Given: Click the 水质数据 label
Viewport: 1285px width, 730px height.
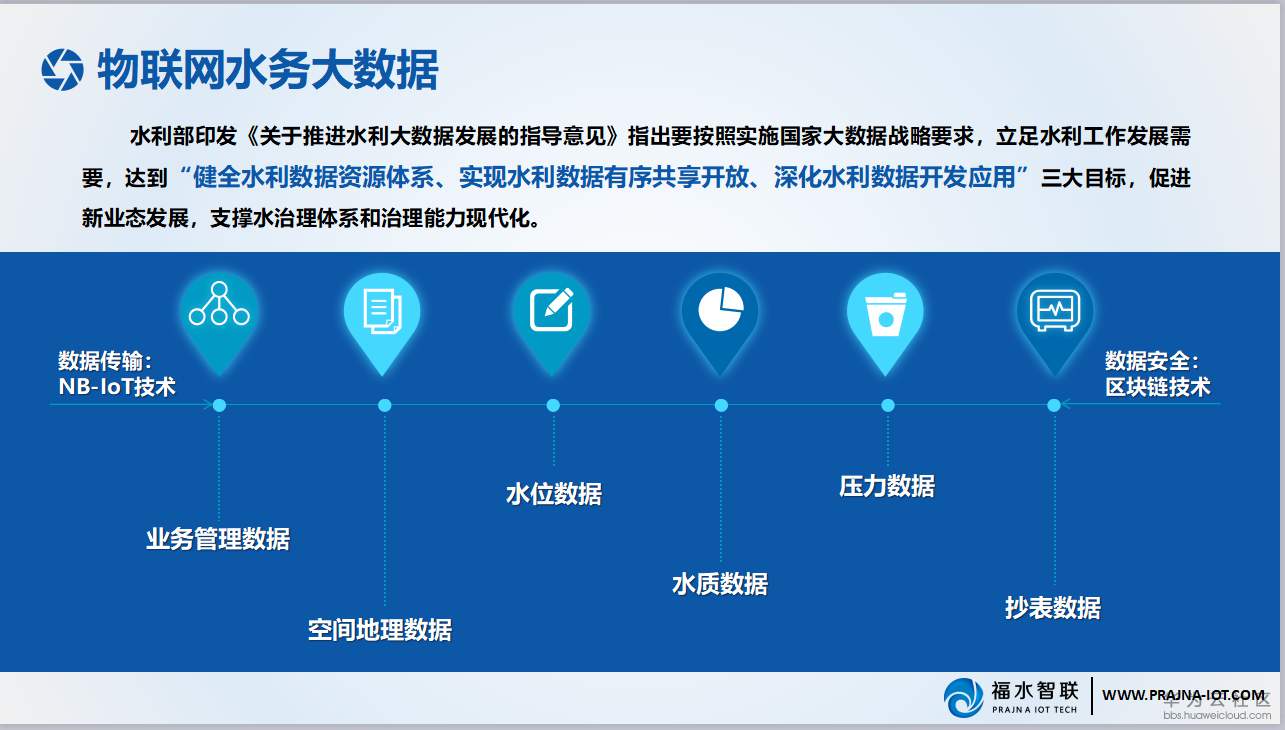Looking at the screenshot, I should [720, 584].
